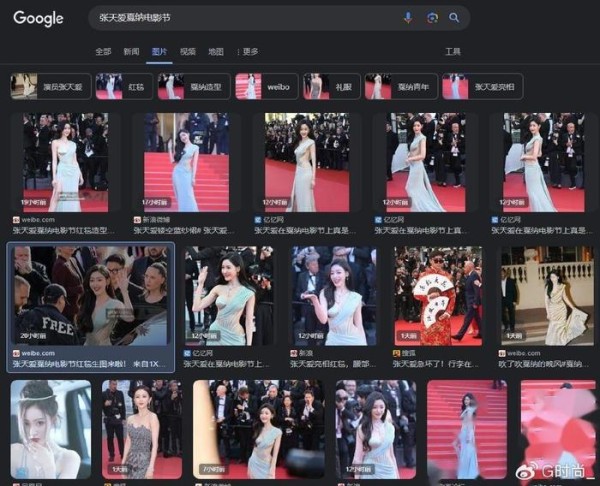Click the 搜狐 favicon under fan image
Viewport: 600px width, 486px height.
396,353
